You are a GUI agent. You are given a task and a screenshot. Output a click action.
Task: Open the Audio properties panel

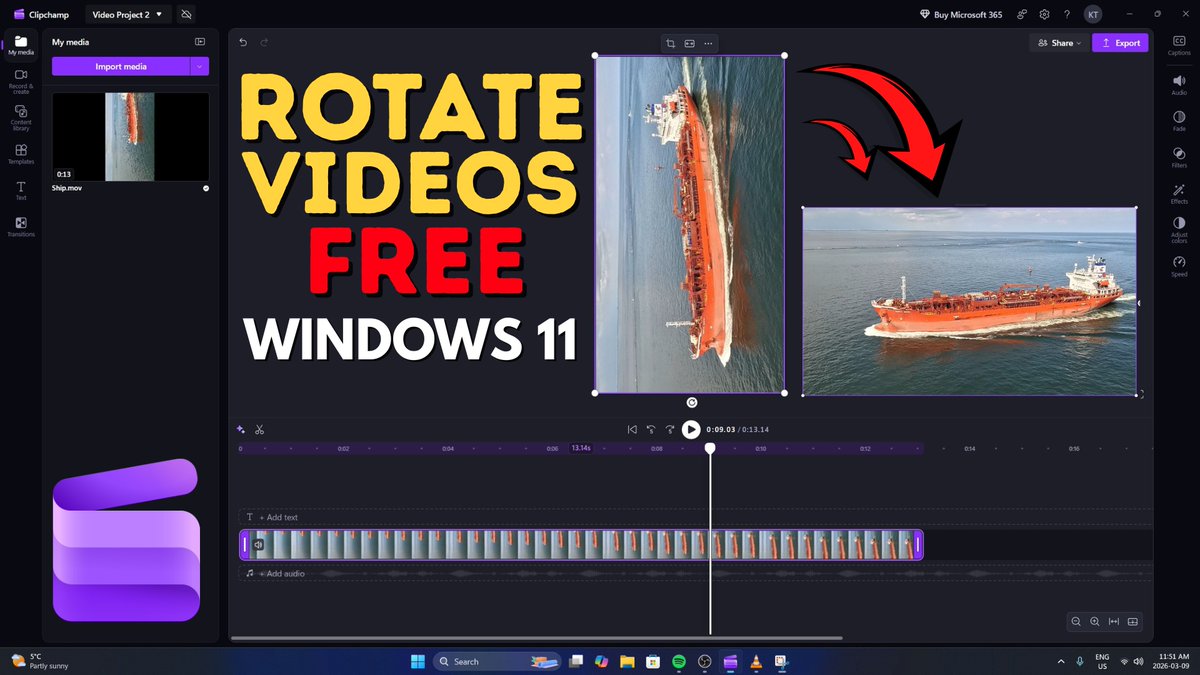coord(1179,84)
